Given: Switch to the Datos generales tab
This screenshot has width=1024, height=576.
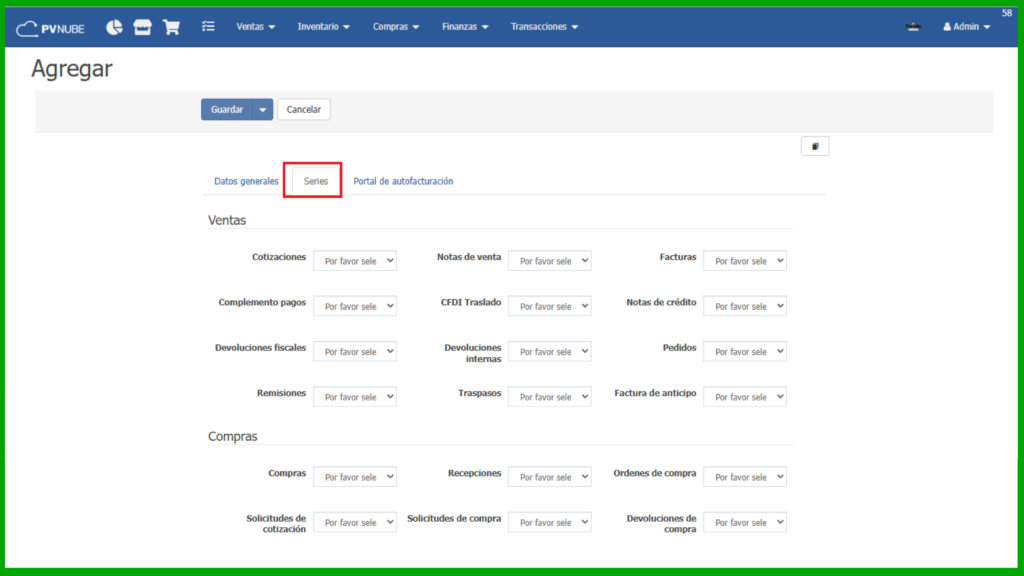Looking at the screenshot, I should pos(246,181).
